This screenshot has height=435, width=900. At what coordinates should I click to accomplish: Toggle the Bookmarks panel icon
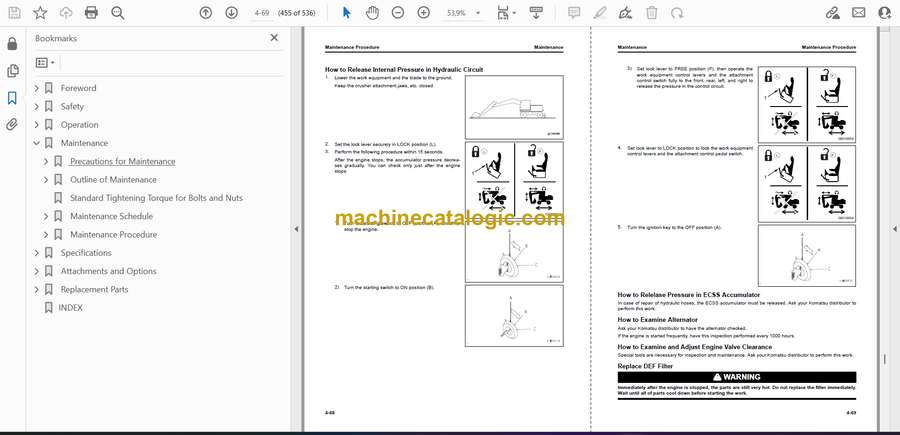12,98
